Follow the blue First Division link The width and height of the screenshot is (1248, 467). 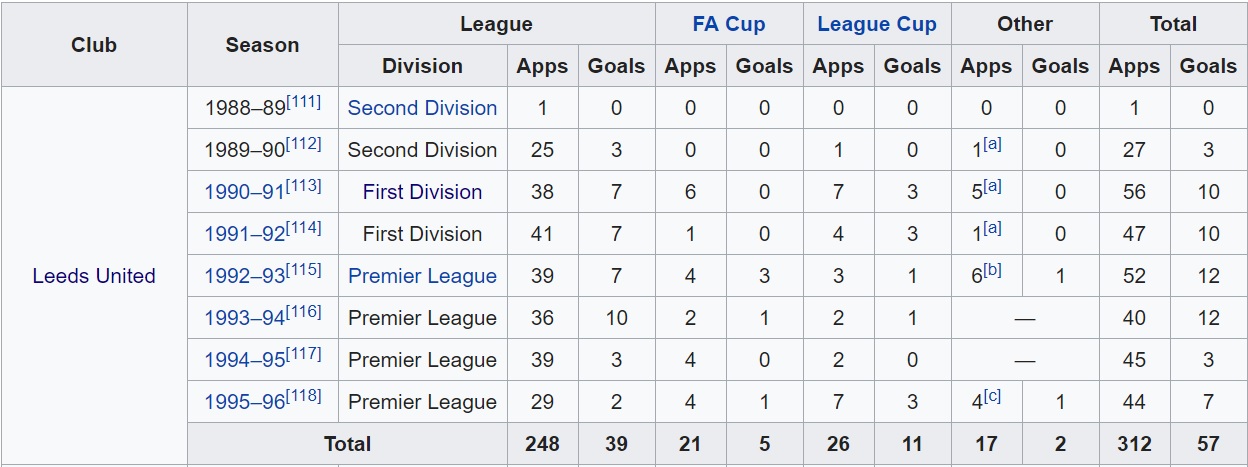(x=422, y=192)
